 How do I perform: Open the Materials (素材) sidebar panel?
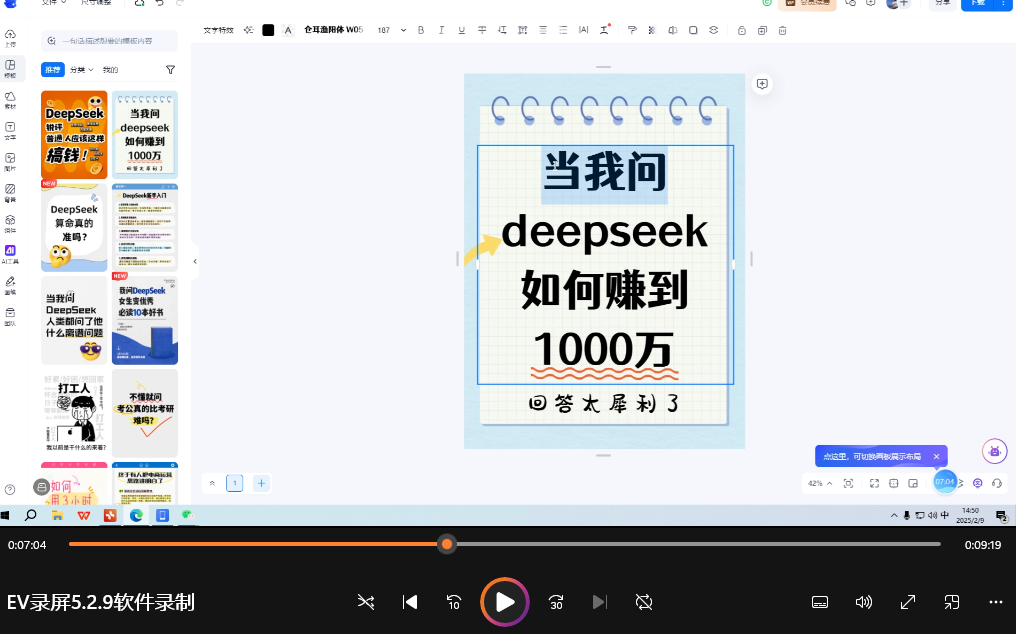(10, 99)
